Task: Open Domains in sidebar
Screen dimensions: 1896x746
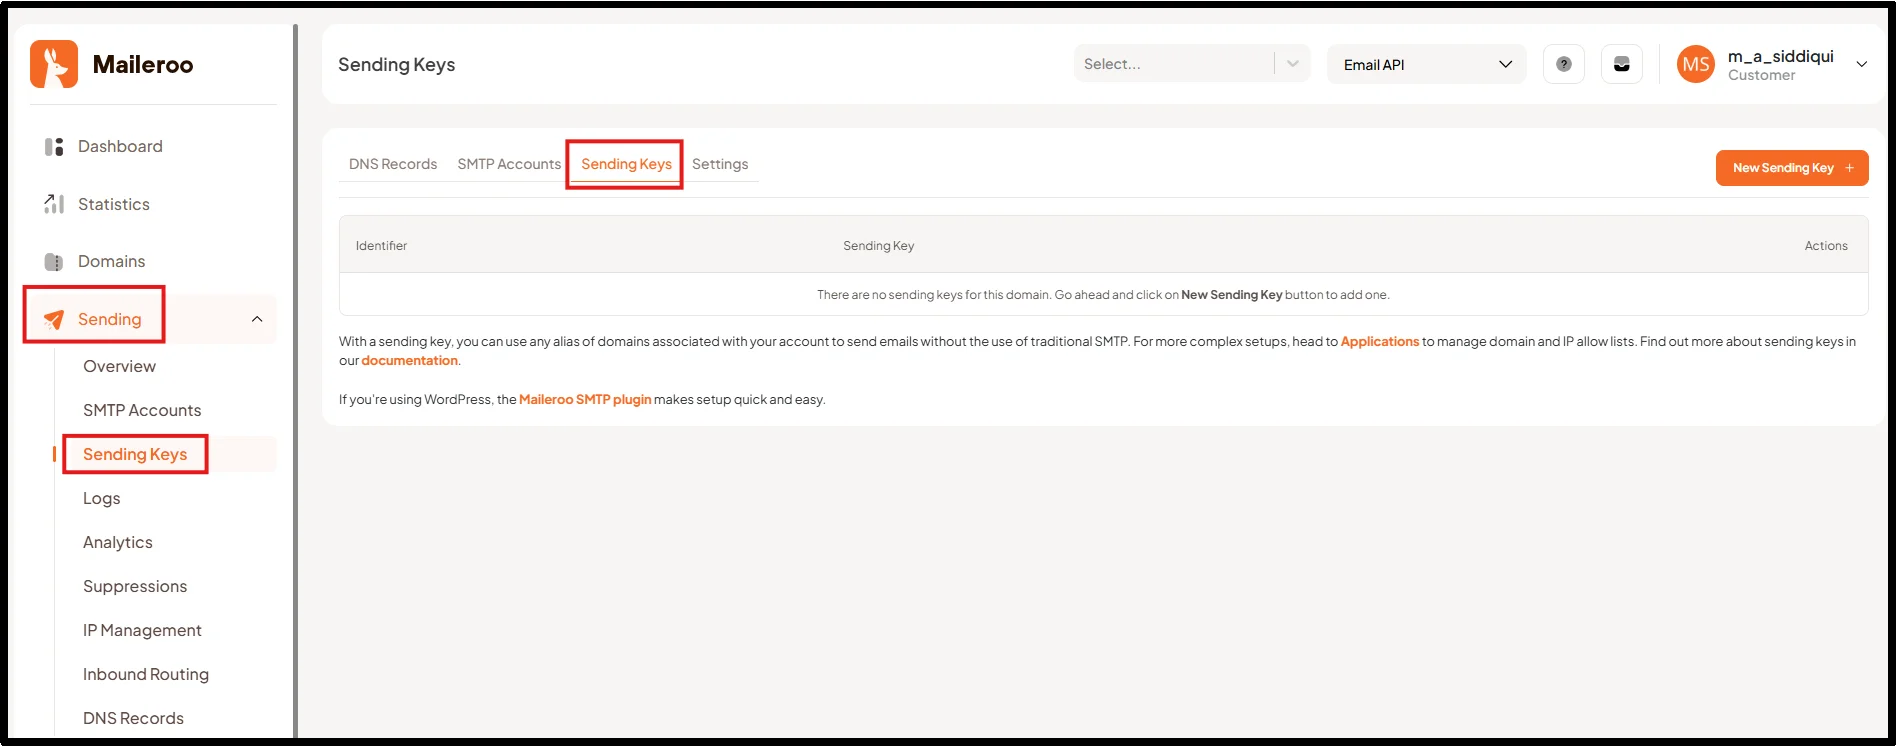Action: pyautogui.click(x=112, y=261)
